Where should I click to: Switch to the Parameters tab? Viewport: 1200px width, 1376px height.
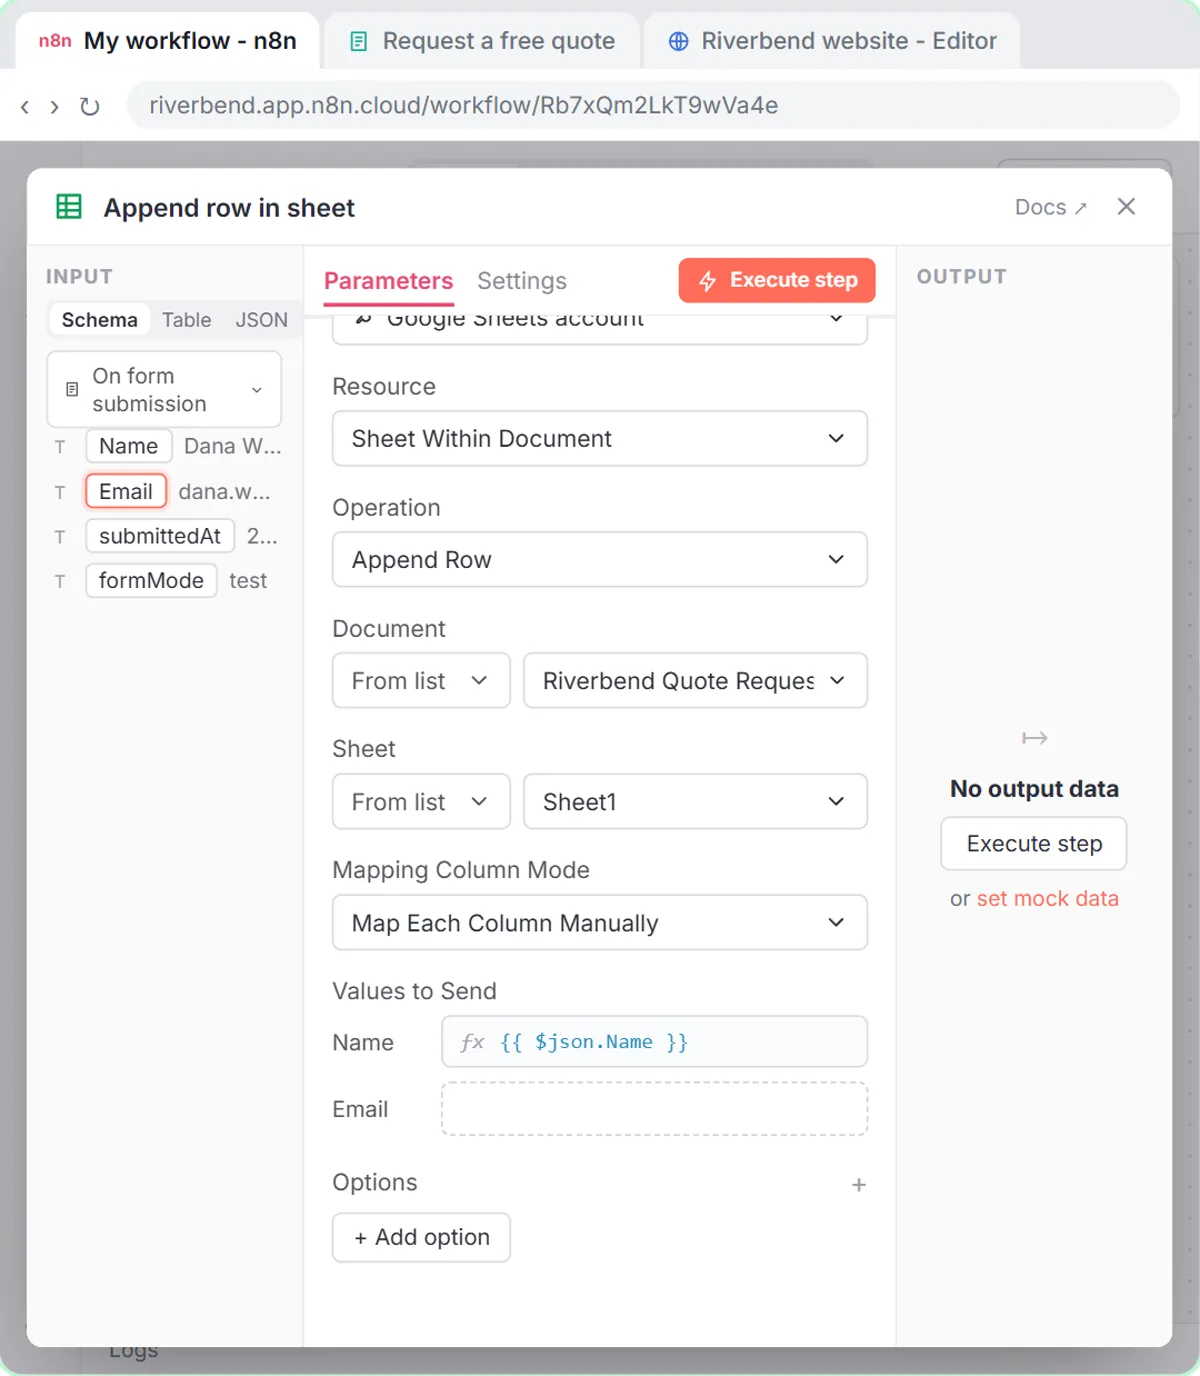388,281
